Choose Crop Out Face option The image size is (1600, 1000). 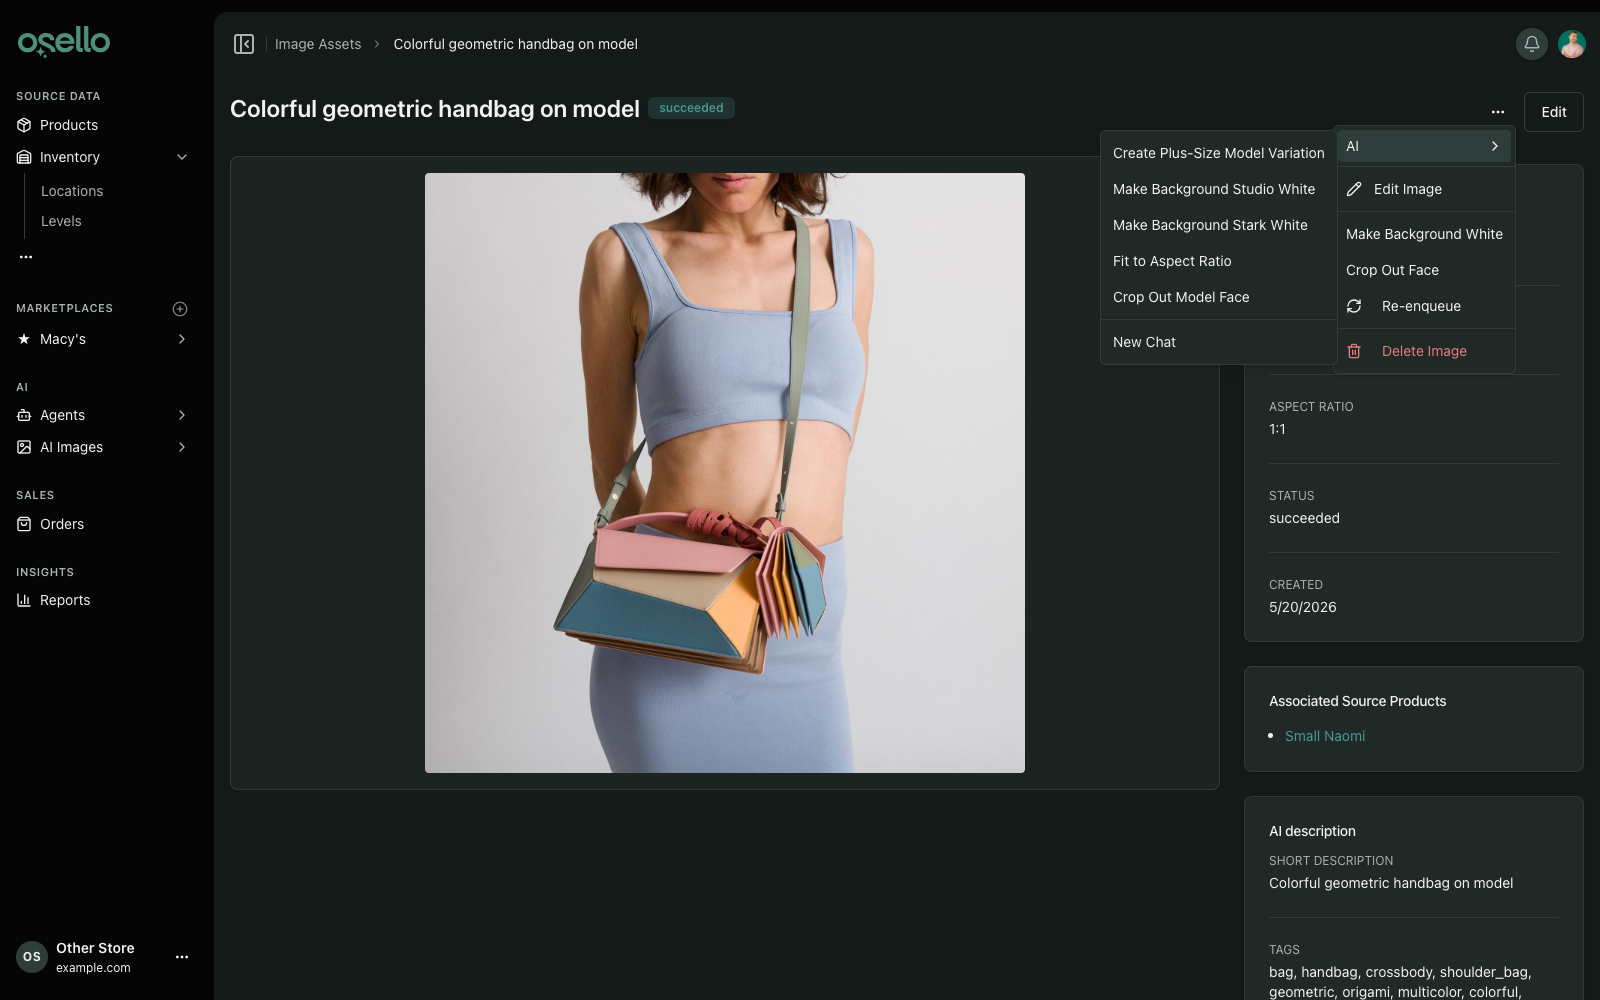pos(1424,270)
